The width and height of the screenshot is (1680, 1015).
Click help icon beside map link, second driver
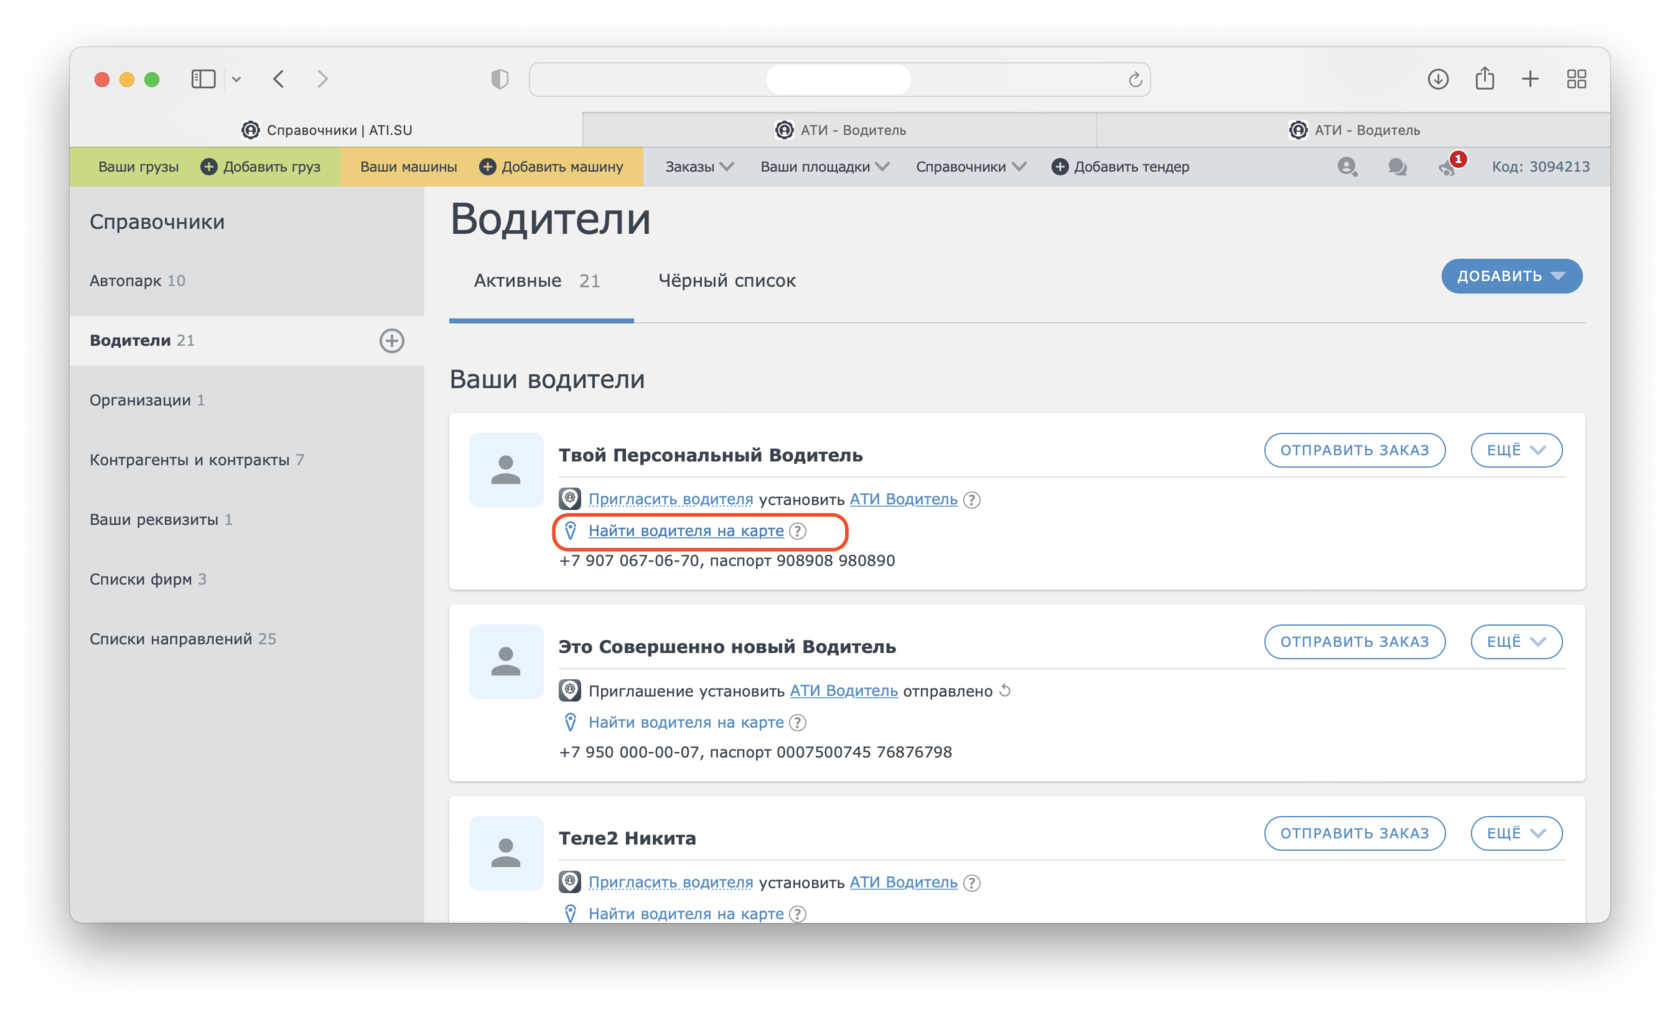(798, 723)
